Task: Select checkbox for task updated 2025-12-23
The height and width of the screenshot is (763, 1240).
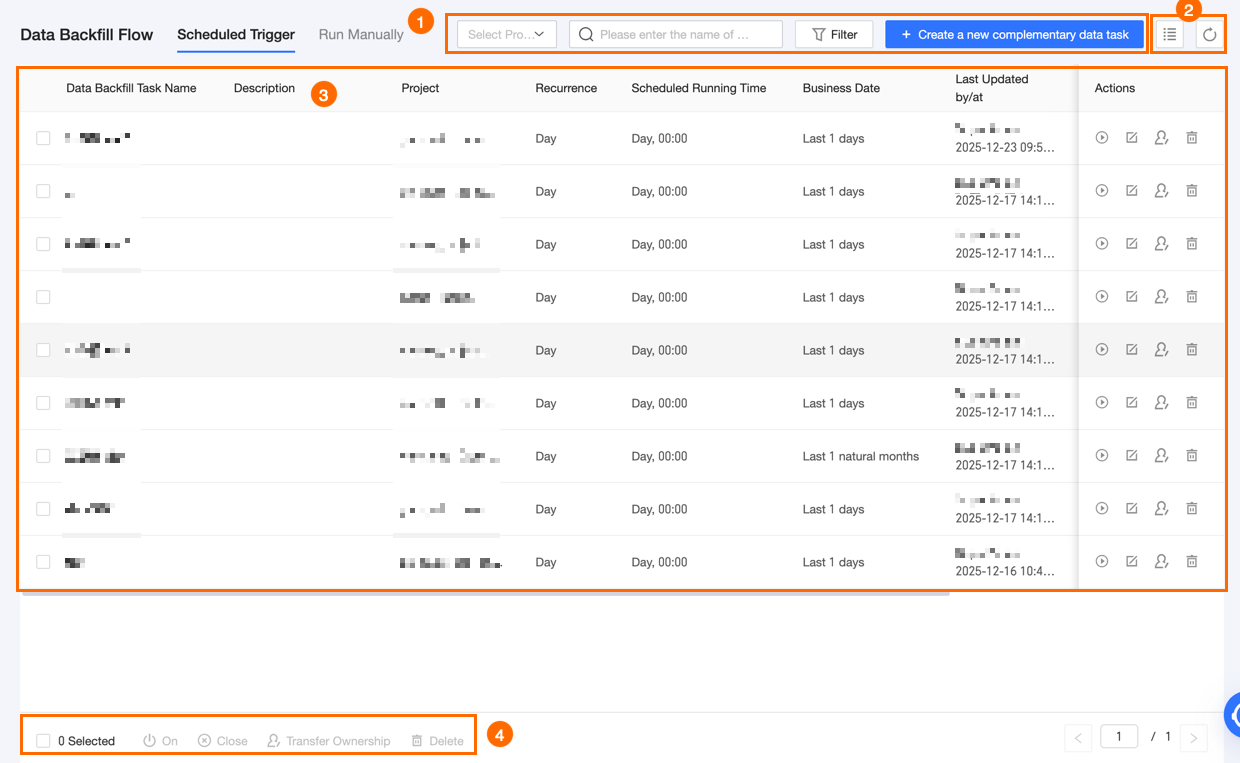Action: coord(43,138)
